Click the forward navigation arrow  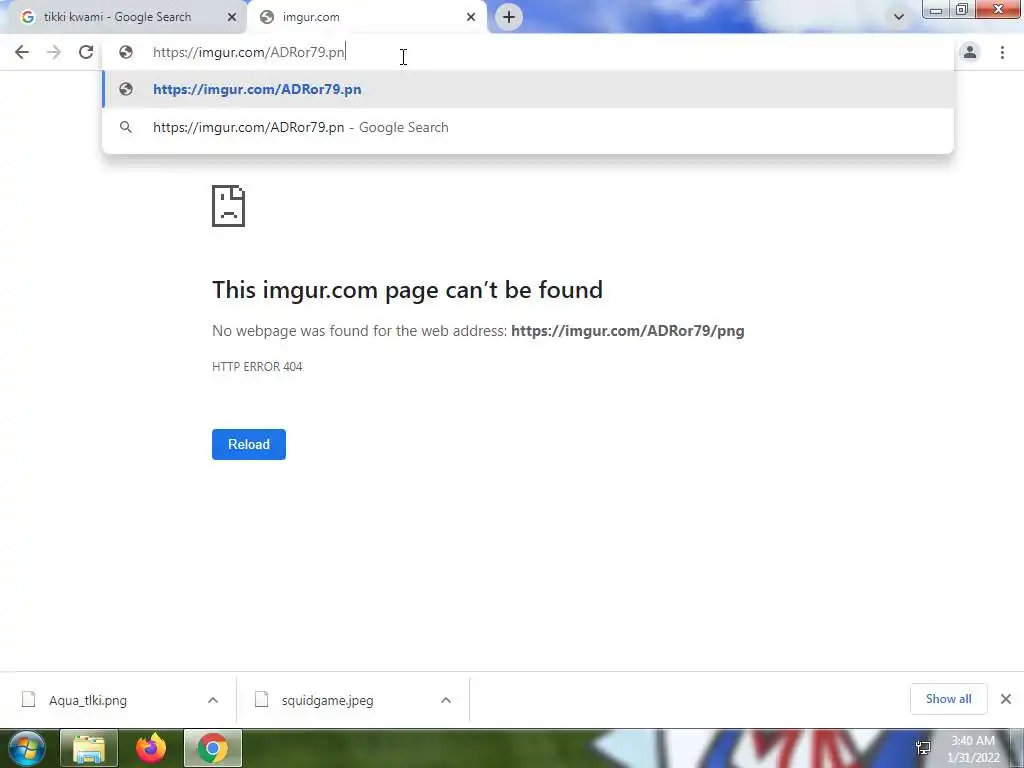(54, 52)
